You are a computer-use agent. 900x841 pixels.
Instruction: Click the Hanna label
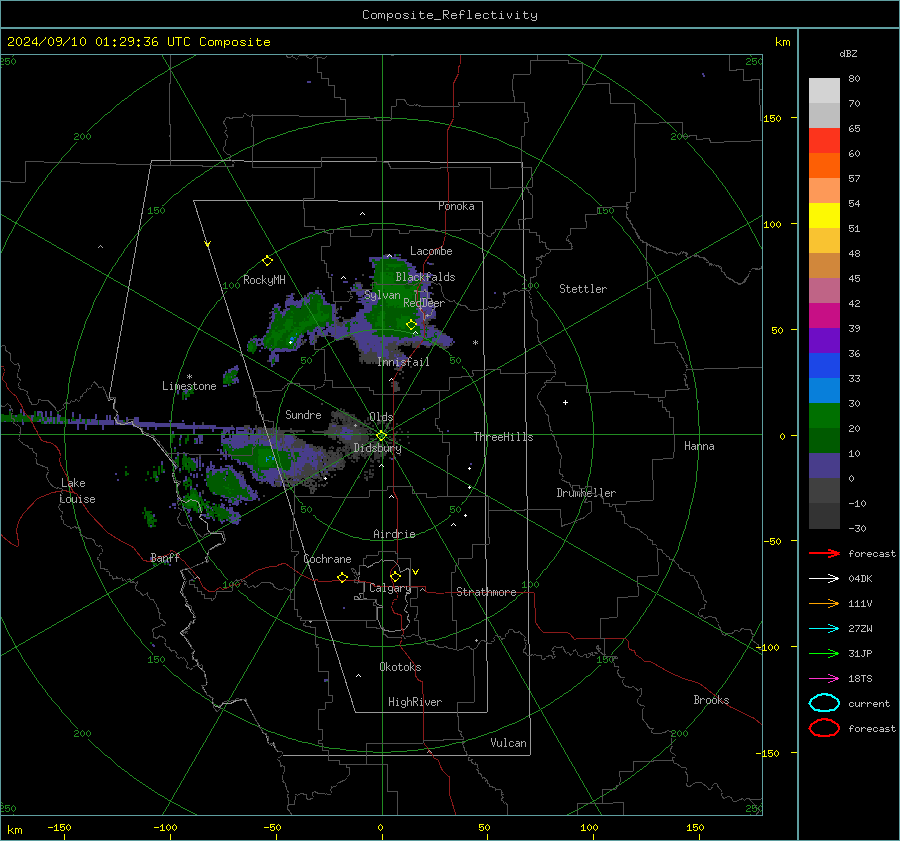point(699,446)
